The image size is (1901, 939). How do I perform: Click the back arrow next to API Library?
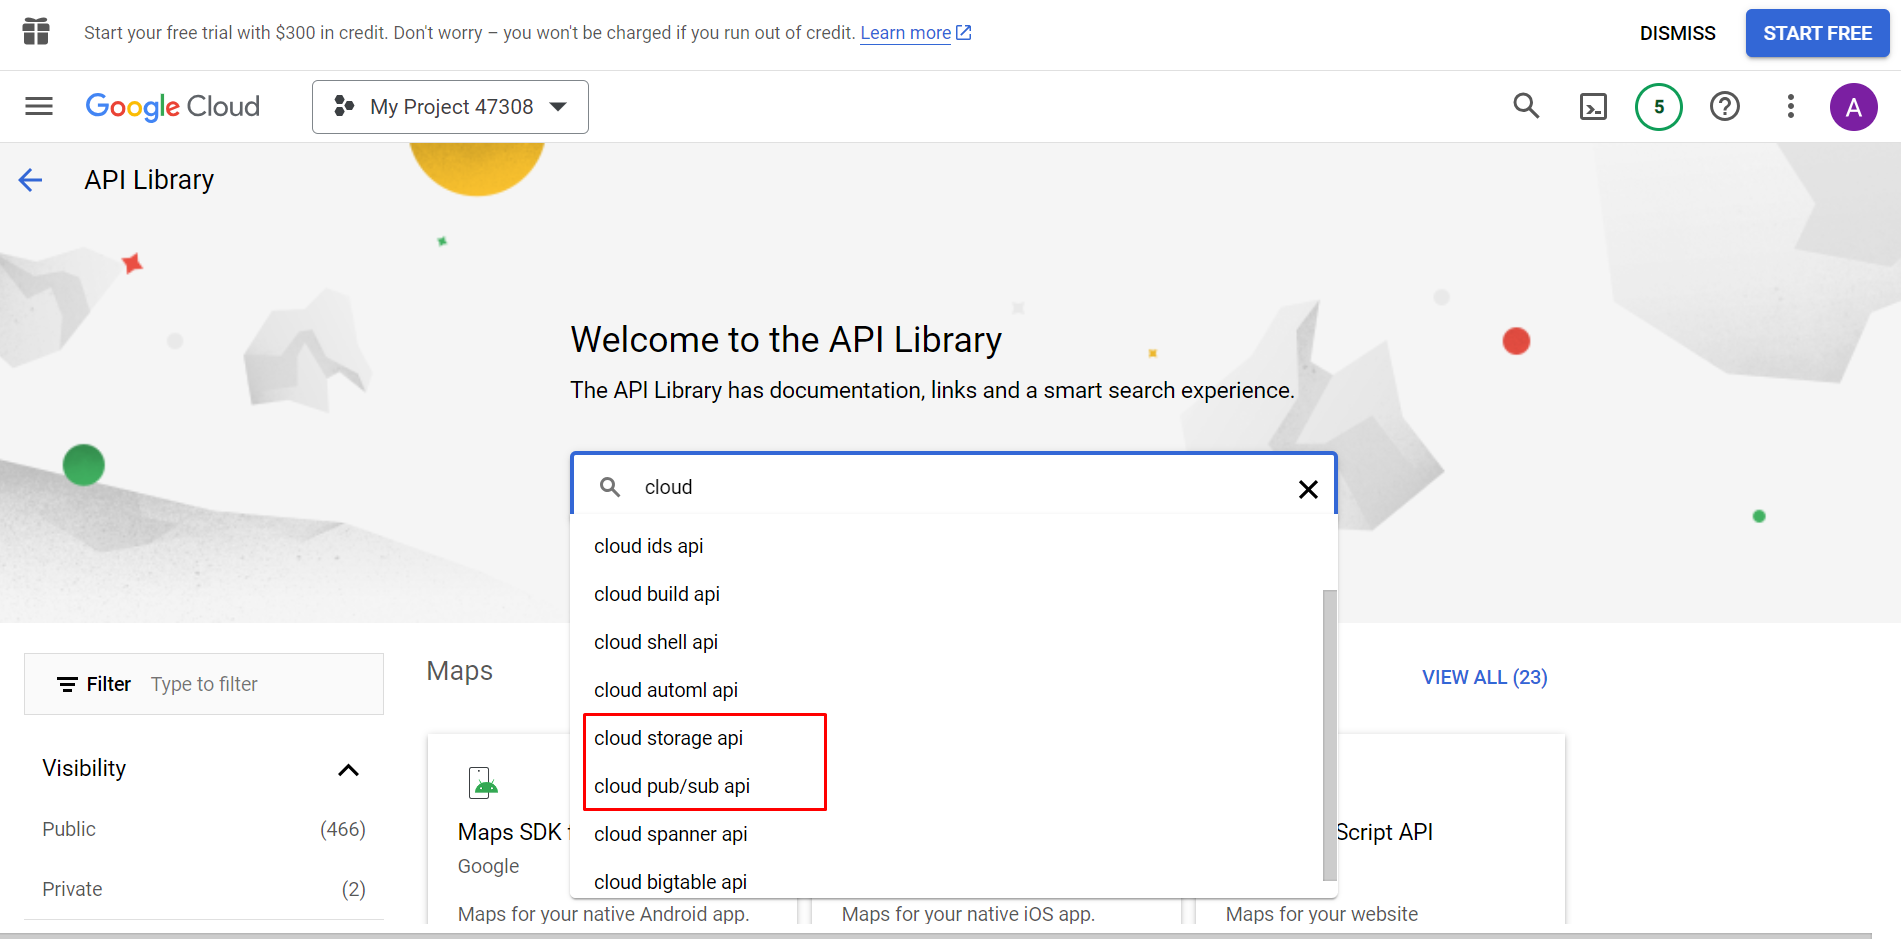30,180
